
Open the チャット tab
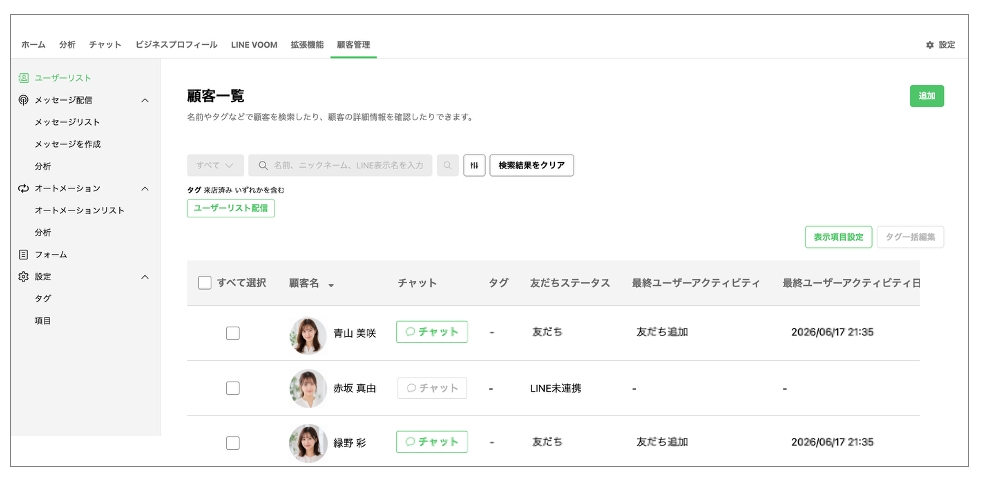[x=105, y=45]
